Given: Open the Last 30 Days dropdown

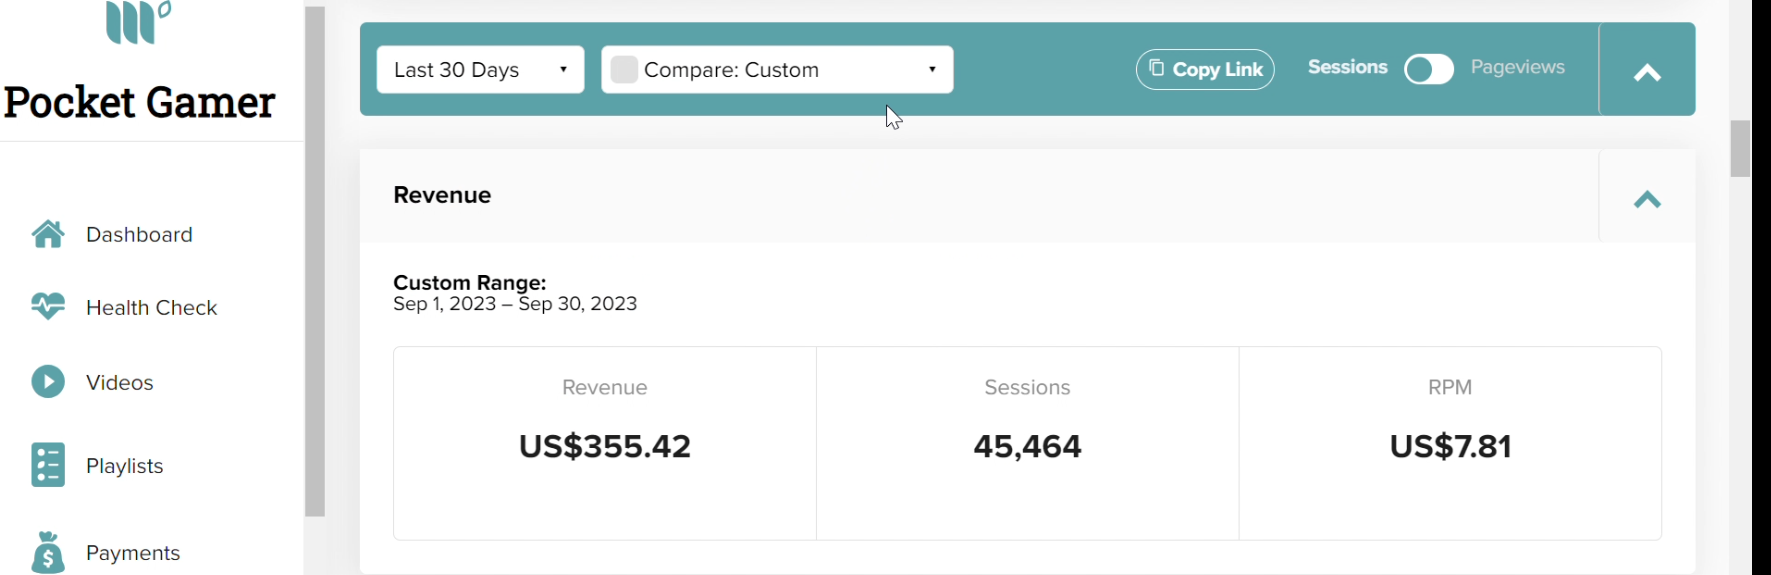Looking at the screenshot, I should (480, 69).
